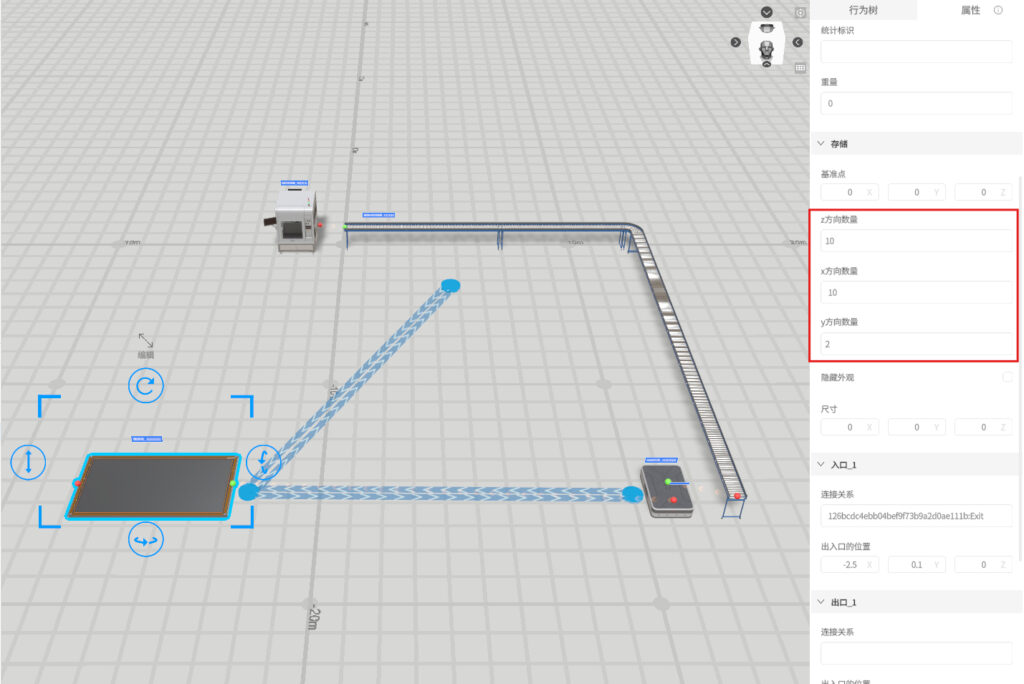Click the 出入口的位置 Y field showing 0.1

(x=916, y=564)
